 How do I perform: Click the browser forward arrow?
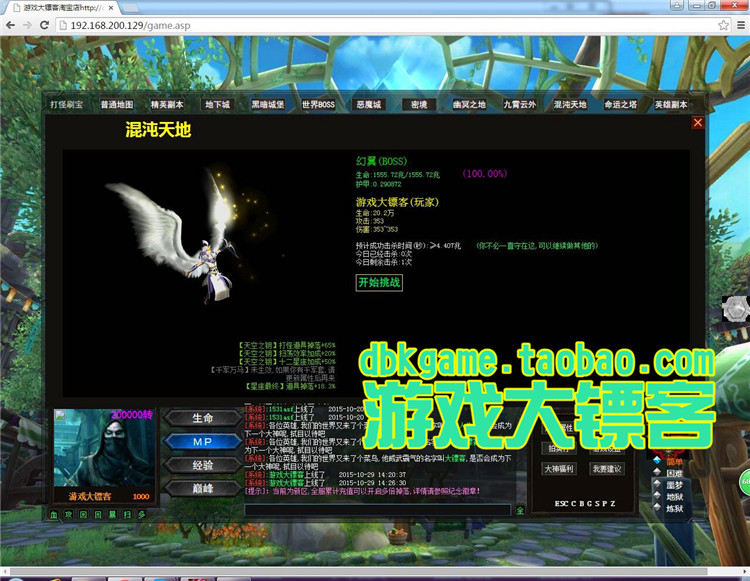(27, 25)
